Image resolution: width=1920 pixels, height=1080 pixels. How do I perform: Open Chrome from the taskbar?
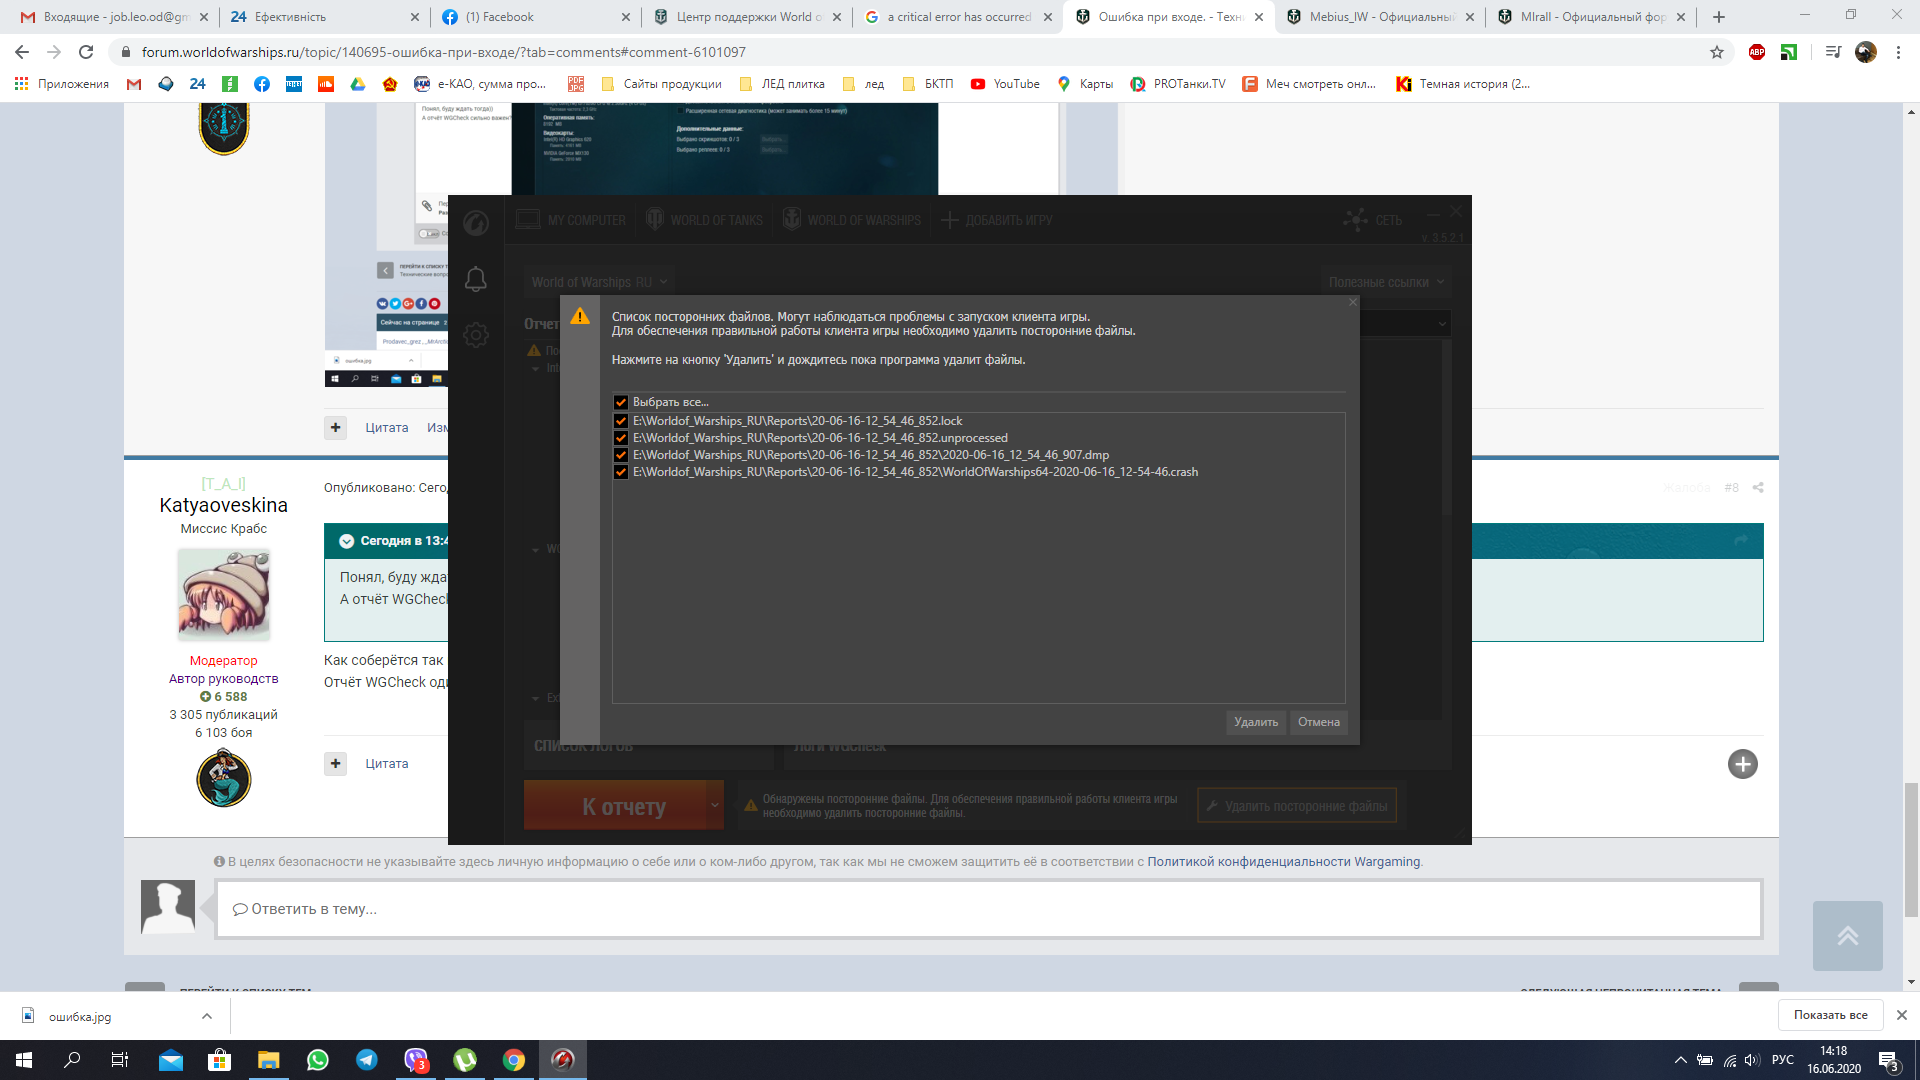[514, 1060]
